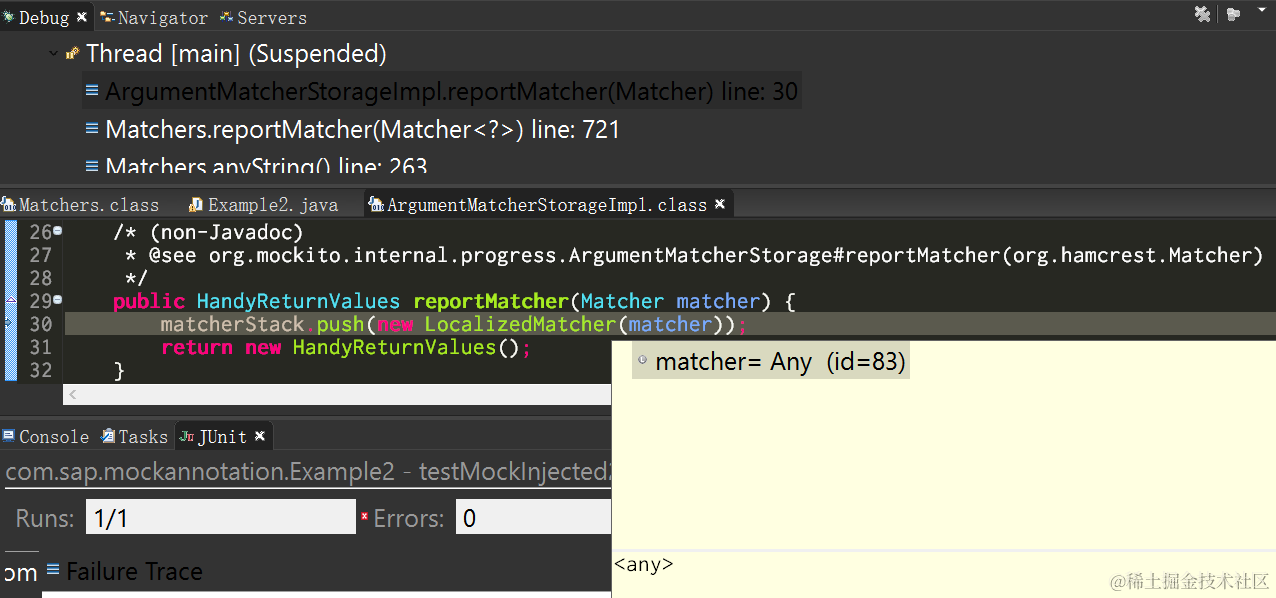Screen dimensions: 1276x598
Task: Close the JUnit view tab
Action: pos(260,437)
